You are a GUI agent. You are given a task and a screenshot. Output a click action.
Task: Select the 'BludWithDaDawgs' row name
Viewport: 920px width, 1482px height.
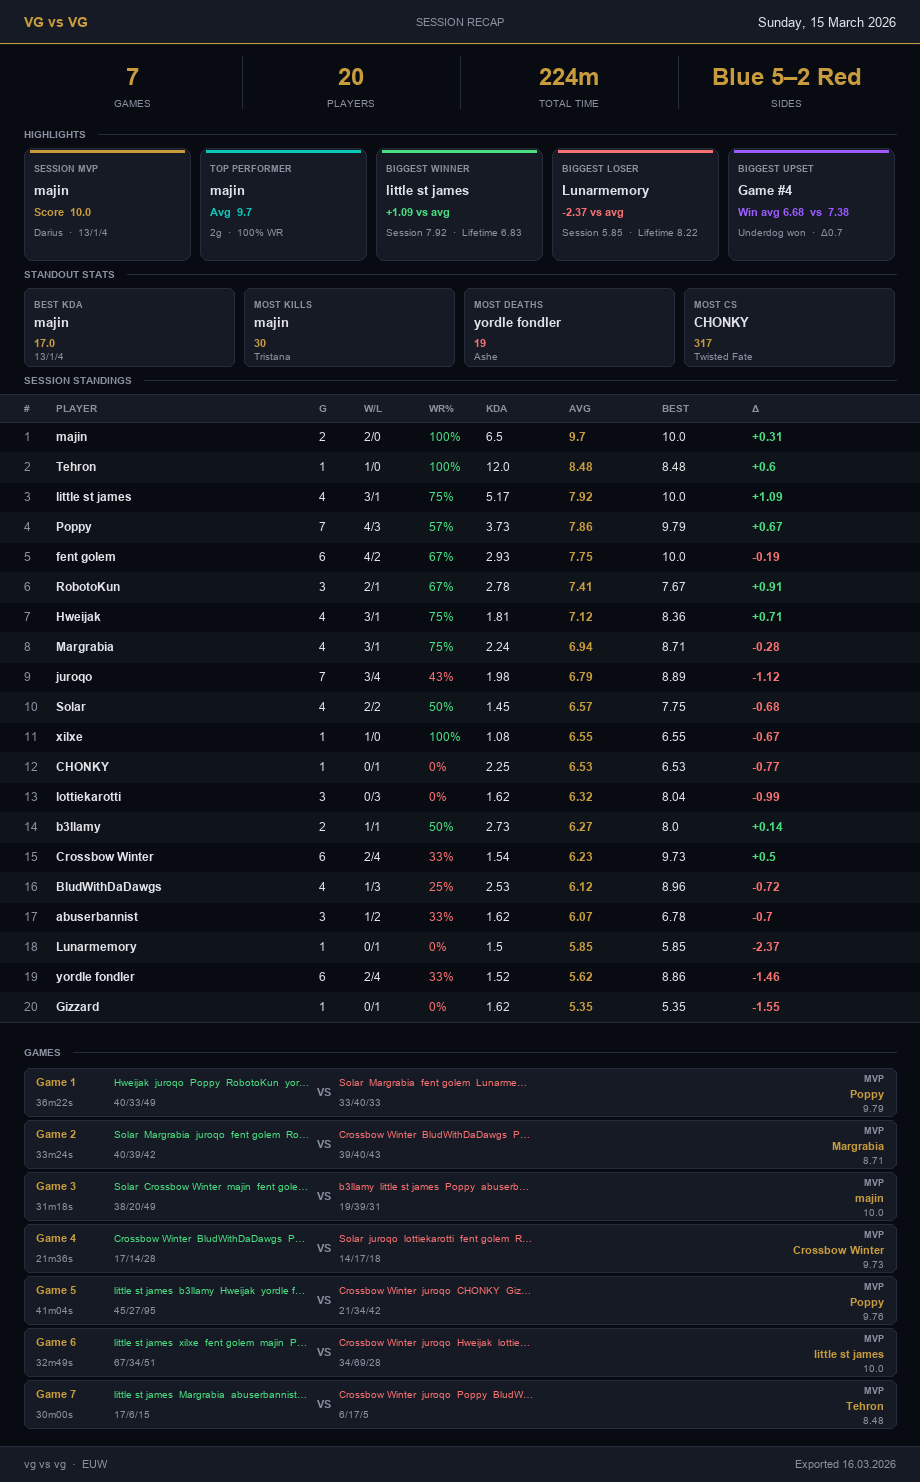point(109,887)
